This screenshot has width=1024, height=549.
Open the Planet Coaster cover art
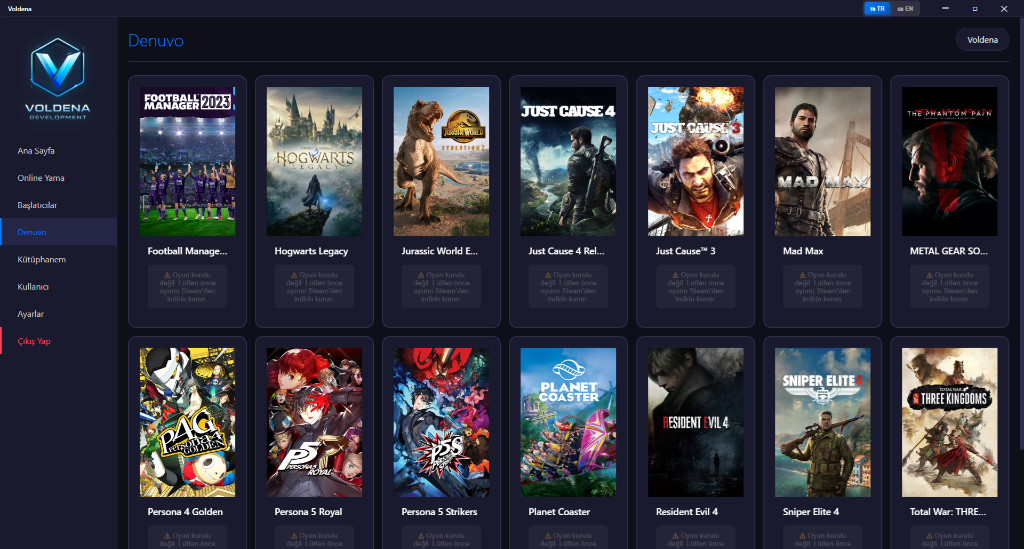pos(568,422)
